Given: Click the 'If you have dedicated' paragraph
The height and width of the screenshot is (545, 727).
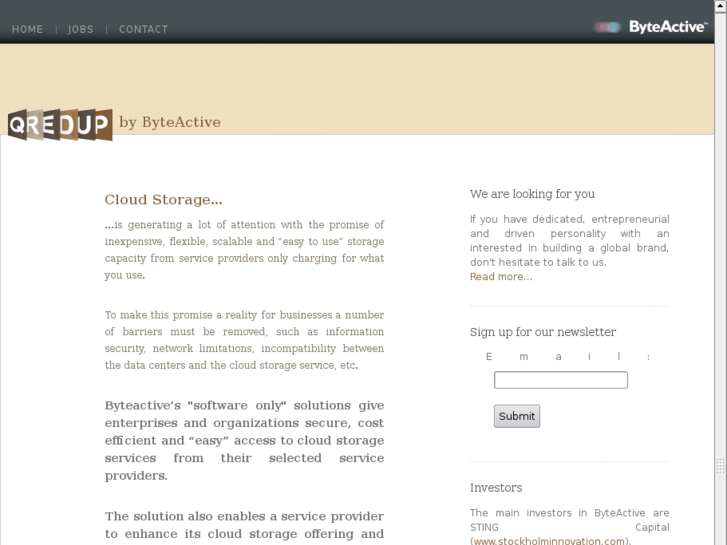Looking at the screenshot, I should (569, 240).
